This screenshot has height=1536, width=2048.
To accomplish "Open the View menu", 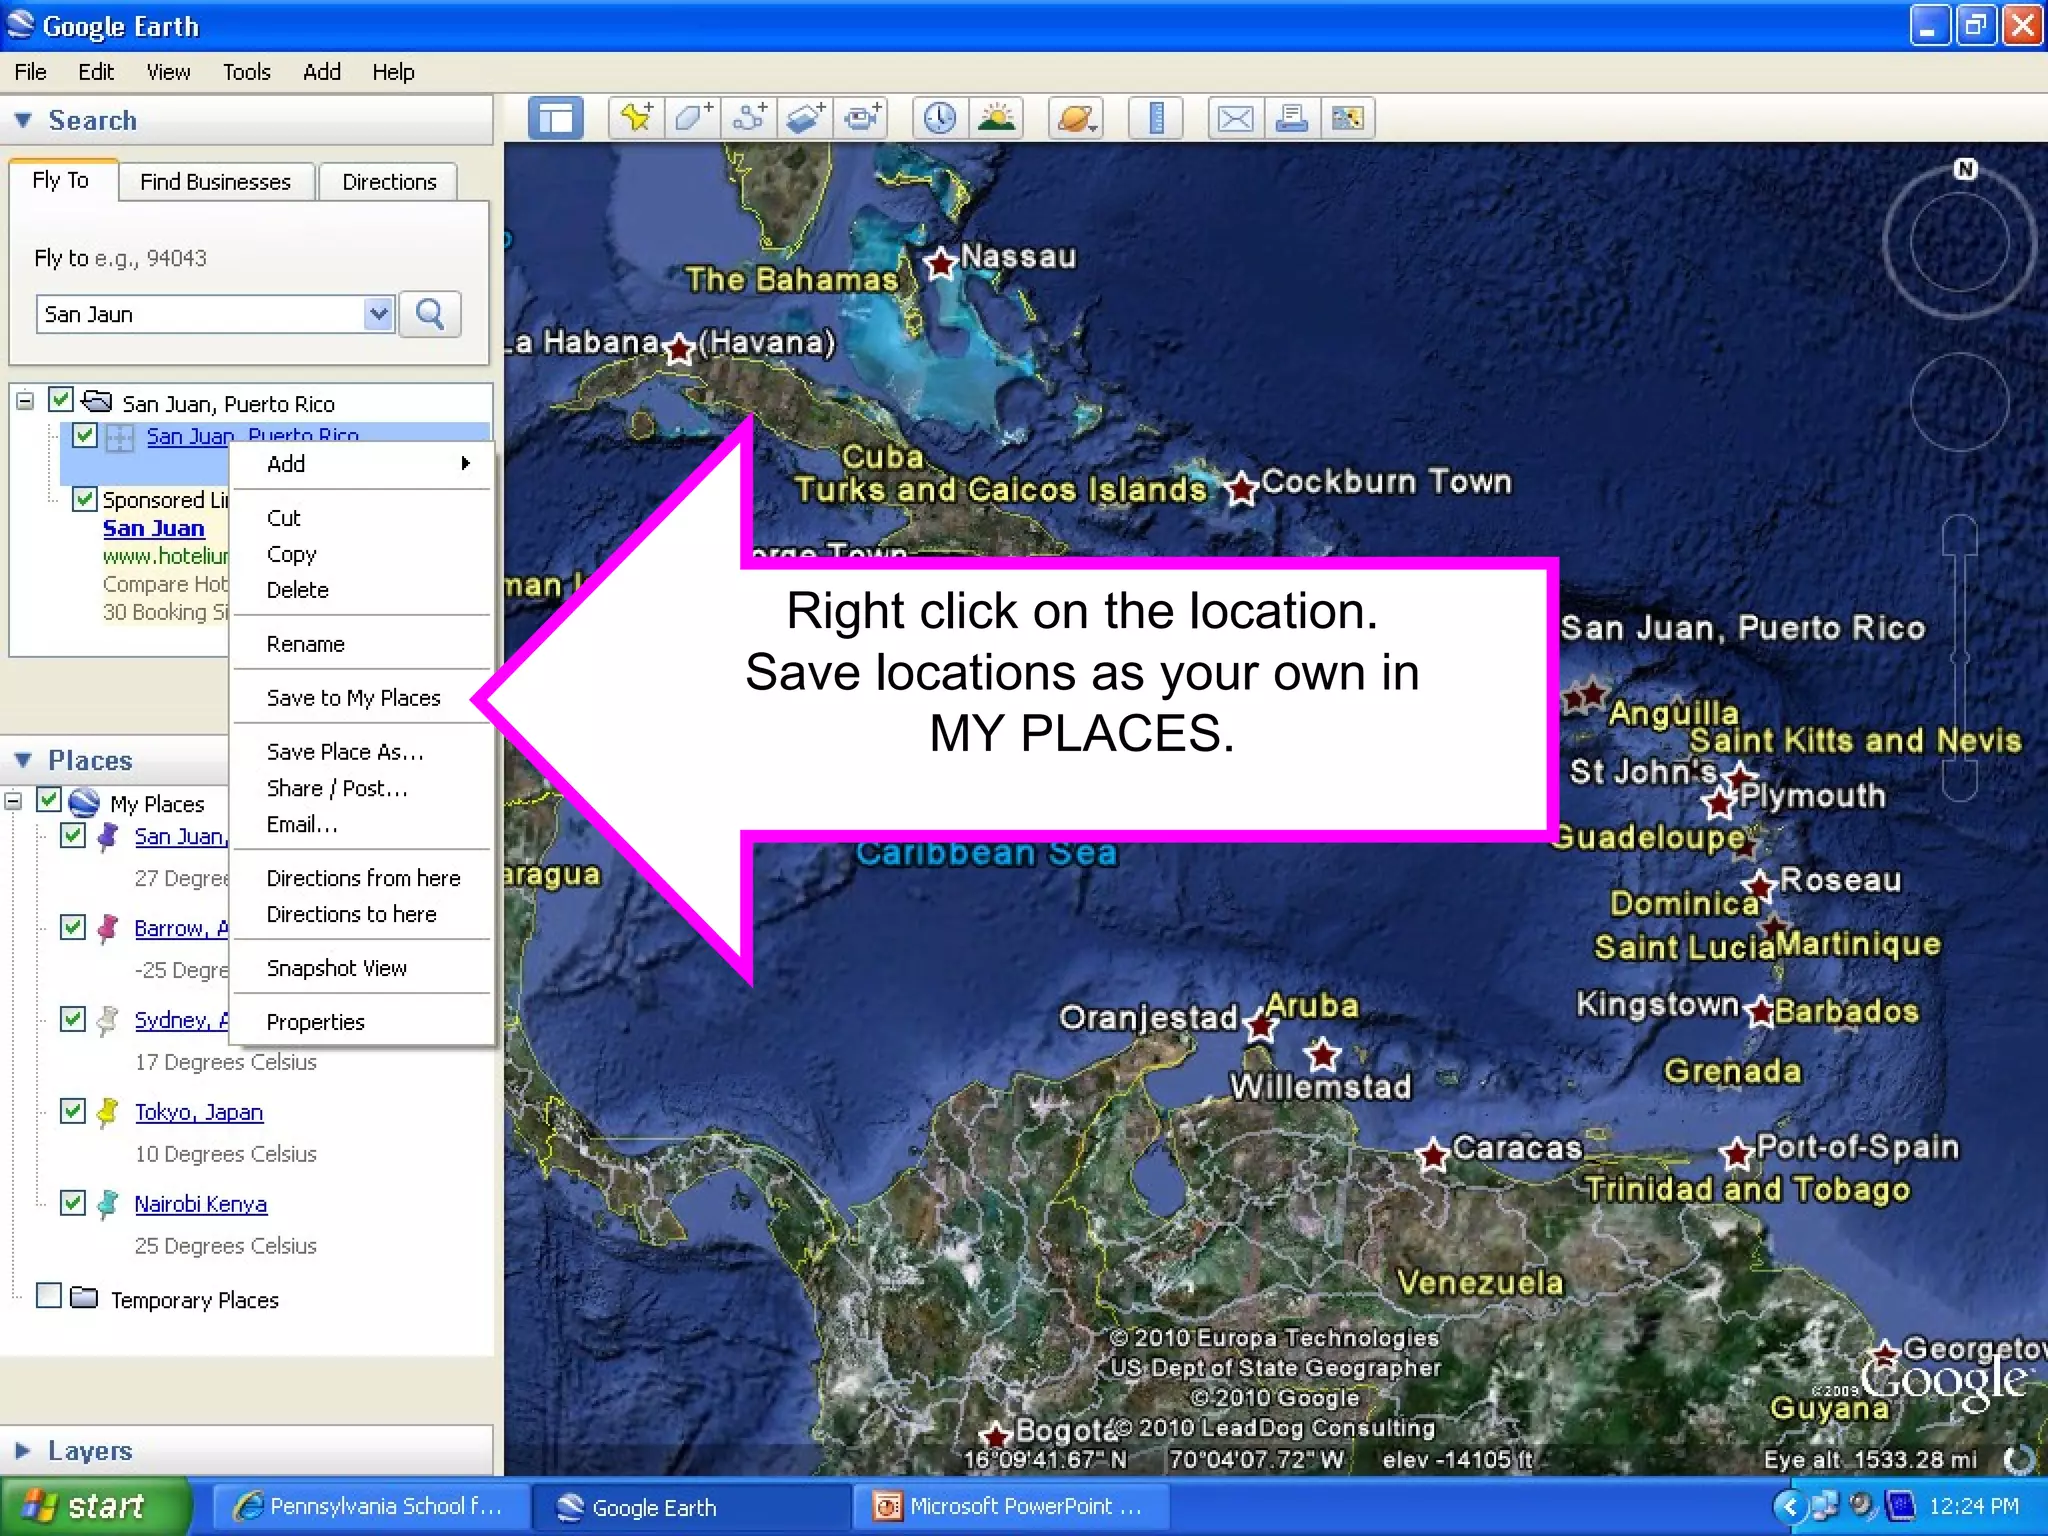I will tap(168, 72).
